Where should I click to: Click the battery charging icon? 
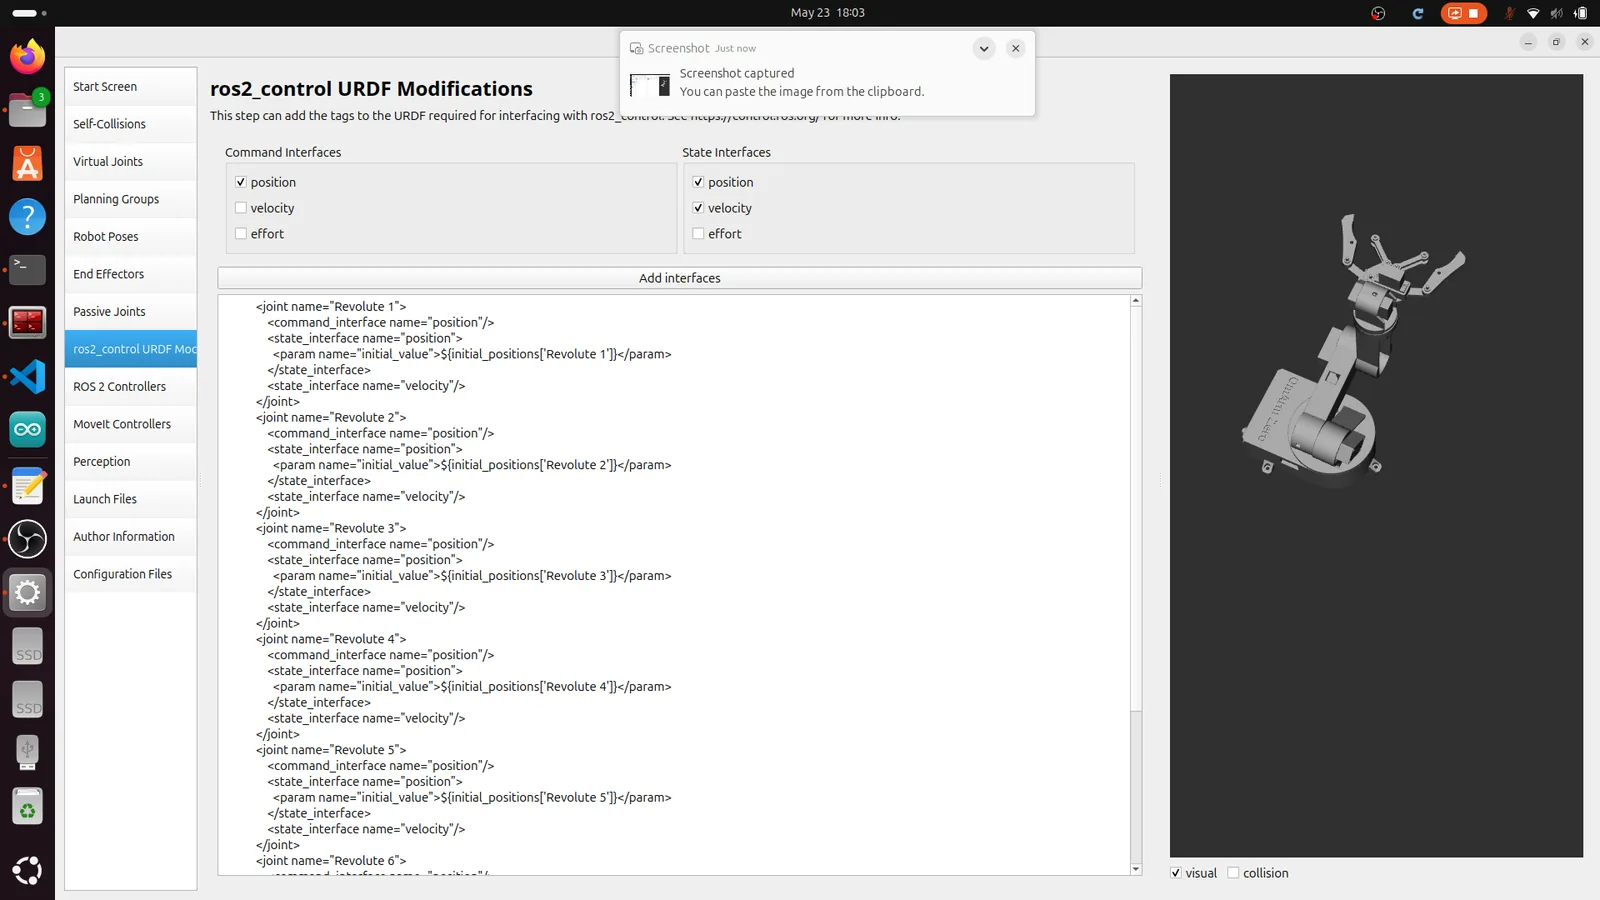pyautogui.click(x=1580, y=13)
